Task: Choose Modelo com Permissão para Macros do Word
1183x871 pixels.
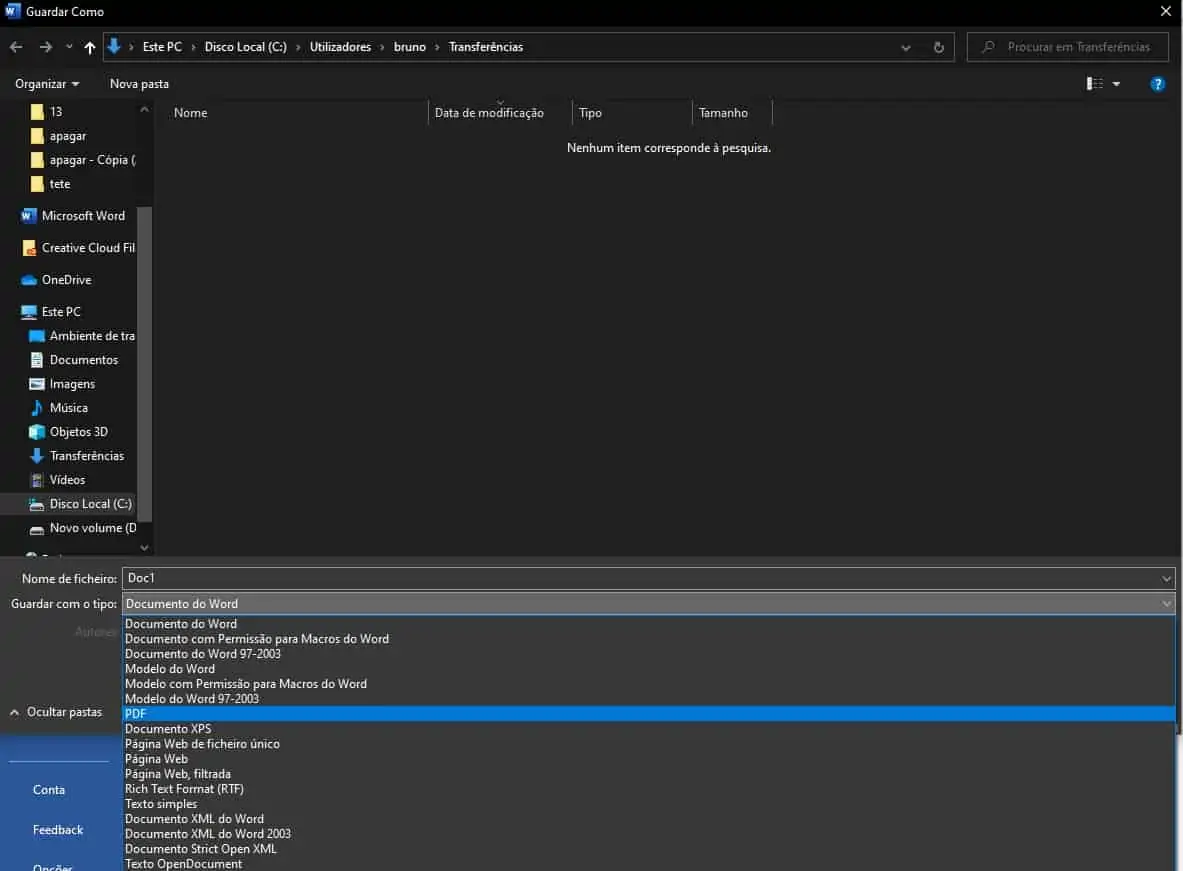Action: pyautogui.click(x=648, y=685)
